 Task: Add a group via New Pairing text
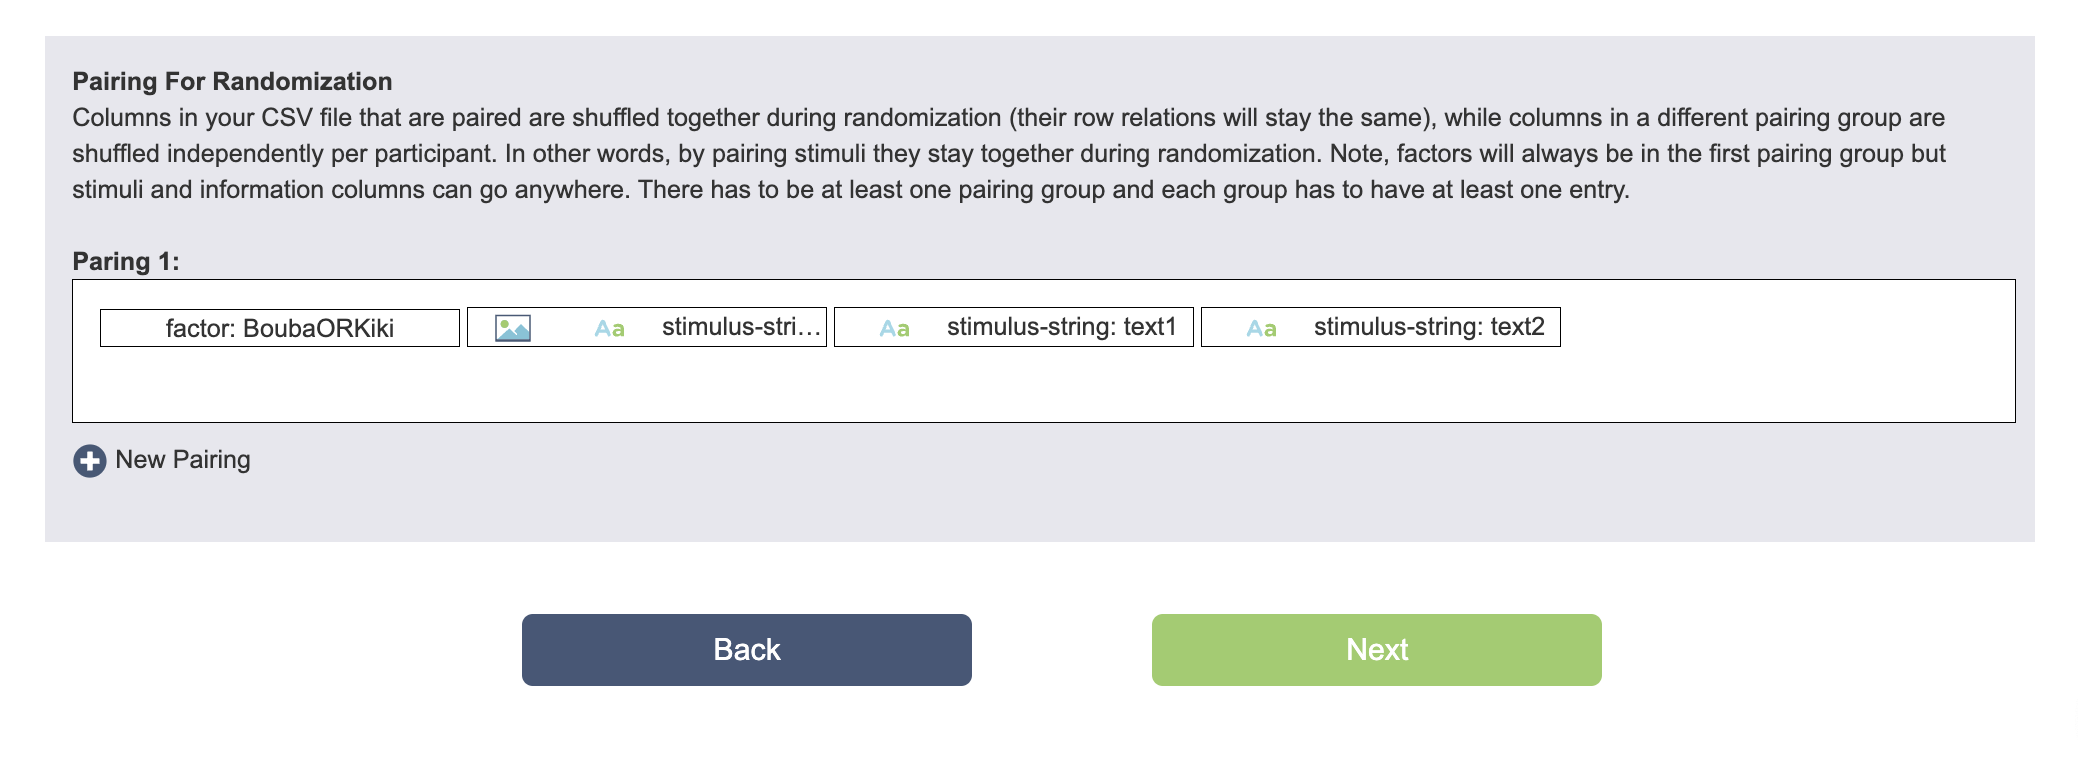183,460
